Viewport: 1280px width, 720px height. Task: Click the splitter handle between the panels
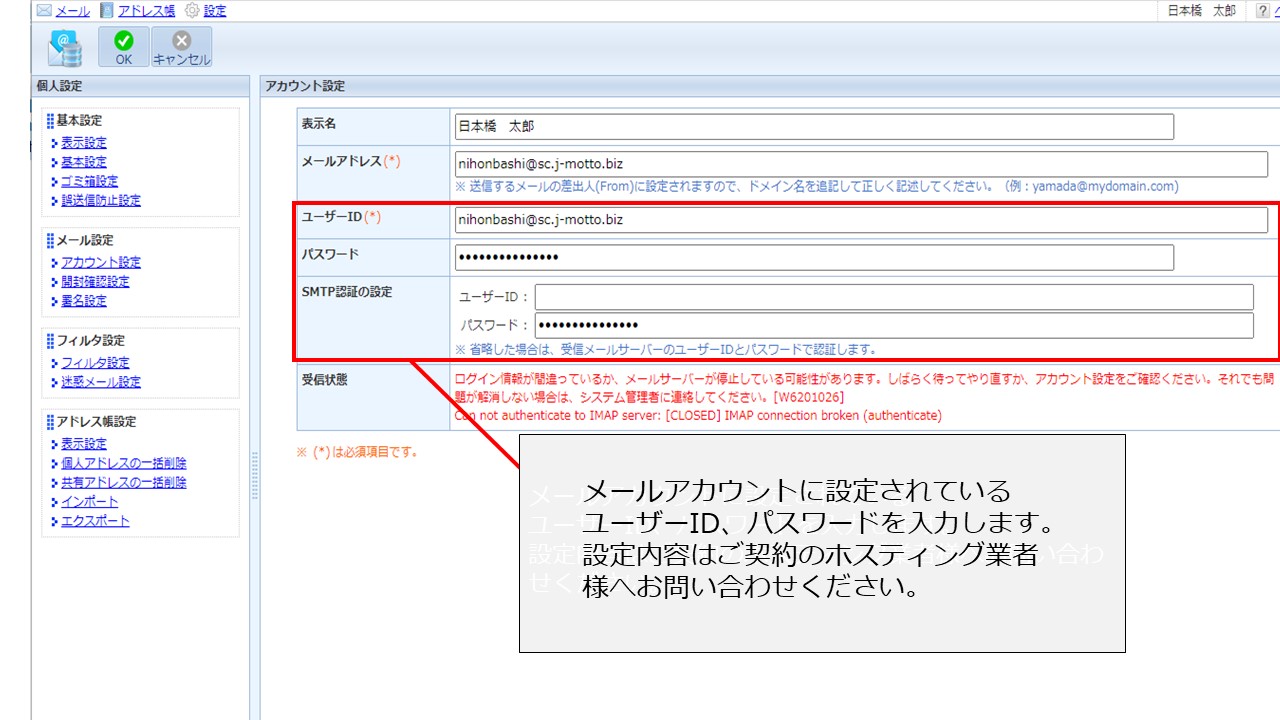click(x=254, y=476)
